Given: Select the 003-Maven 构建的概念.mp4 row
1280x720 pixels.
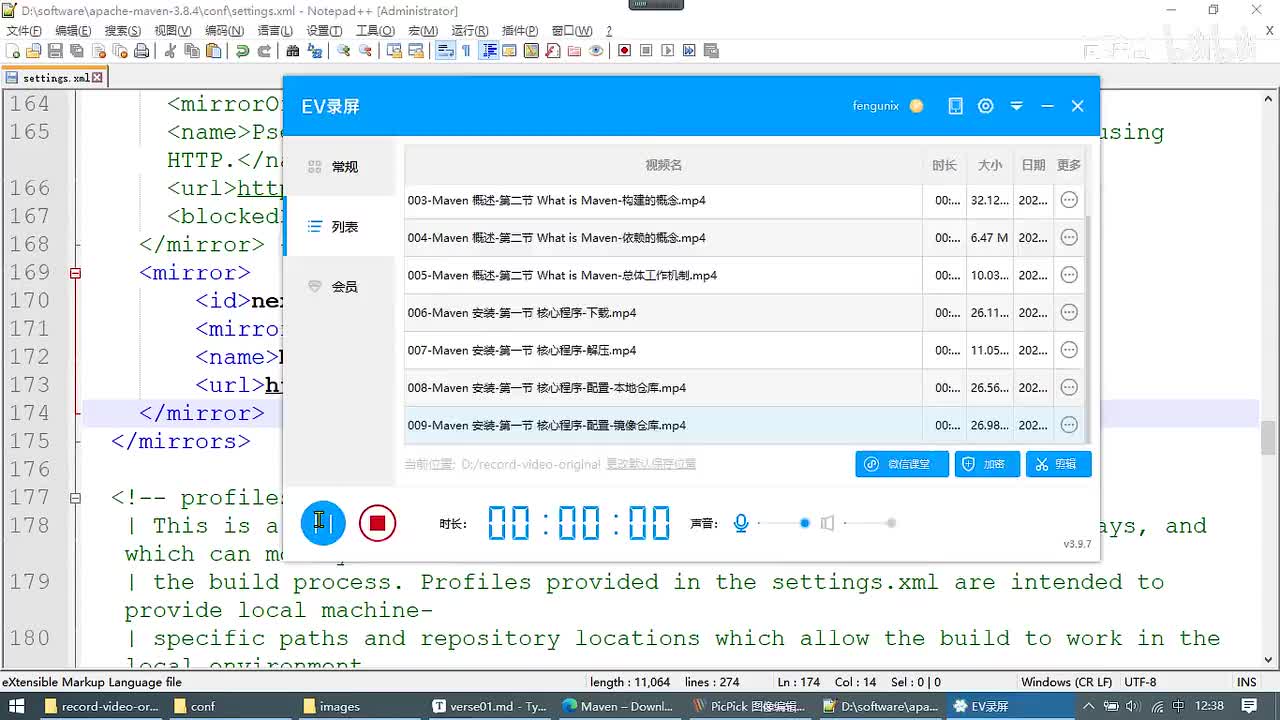Looking at the screenshot, I should 744,200.
